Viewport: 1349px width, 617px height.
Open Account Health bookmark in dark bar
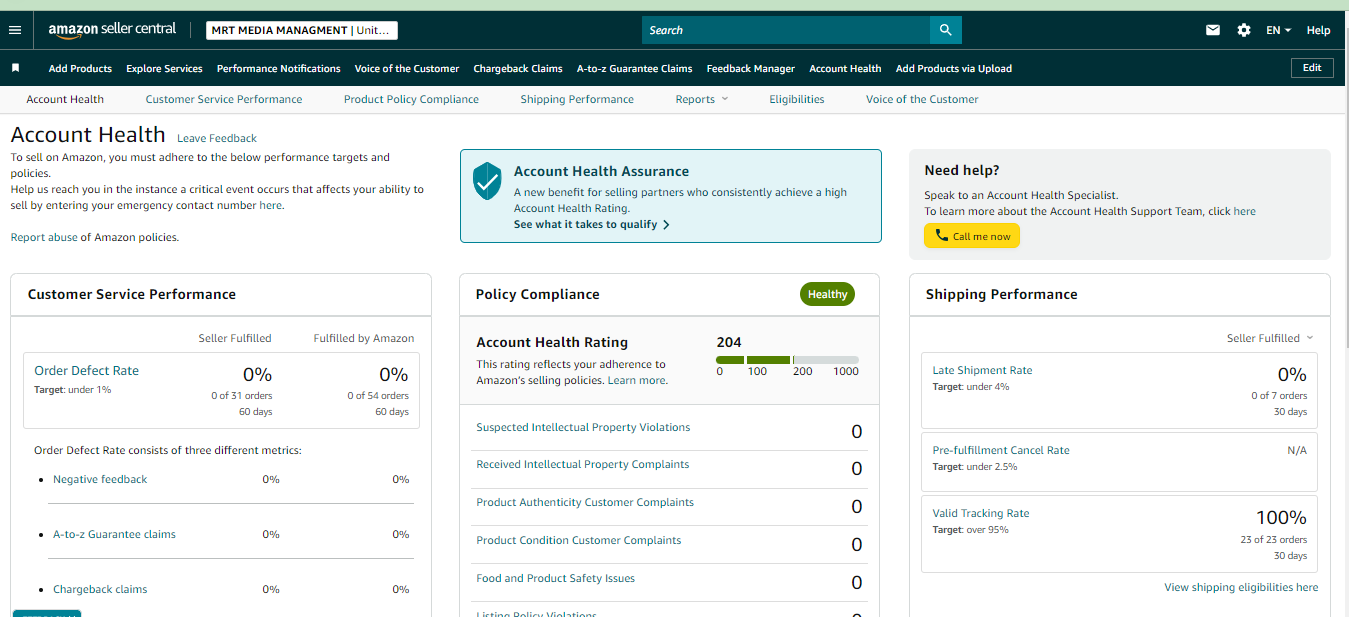(x=845, y=68)
